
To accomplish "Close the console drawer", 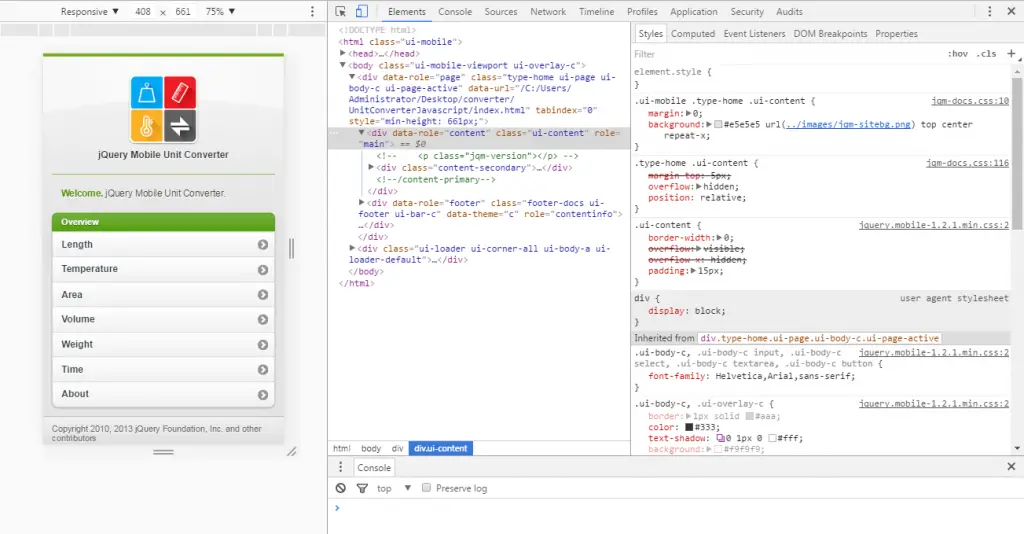I will point(1011,467).
